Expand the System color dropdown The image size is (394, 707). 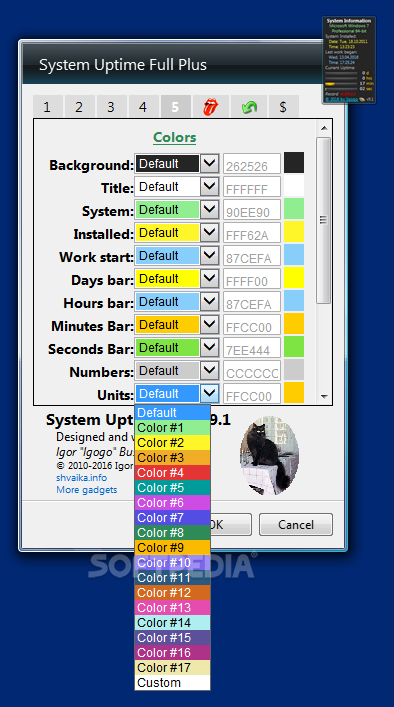click(210, 209)
